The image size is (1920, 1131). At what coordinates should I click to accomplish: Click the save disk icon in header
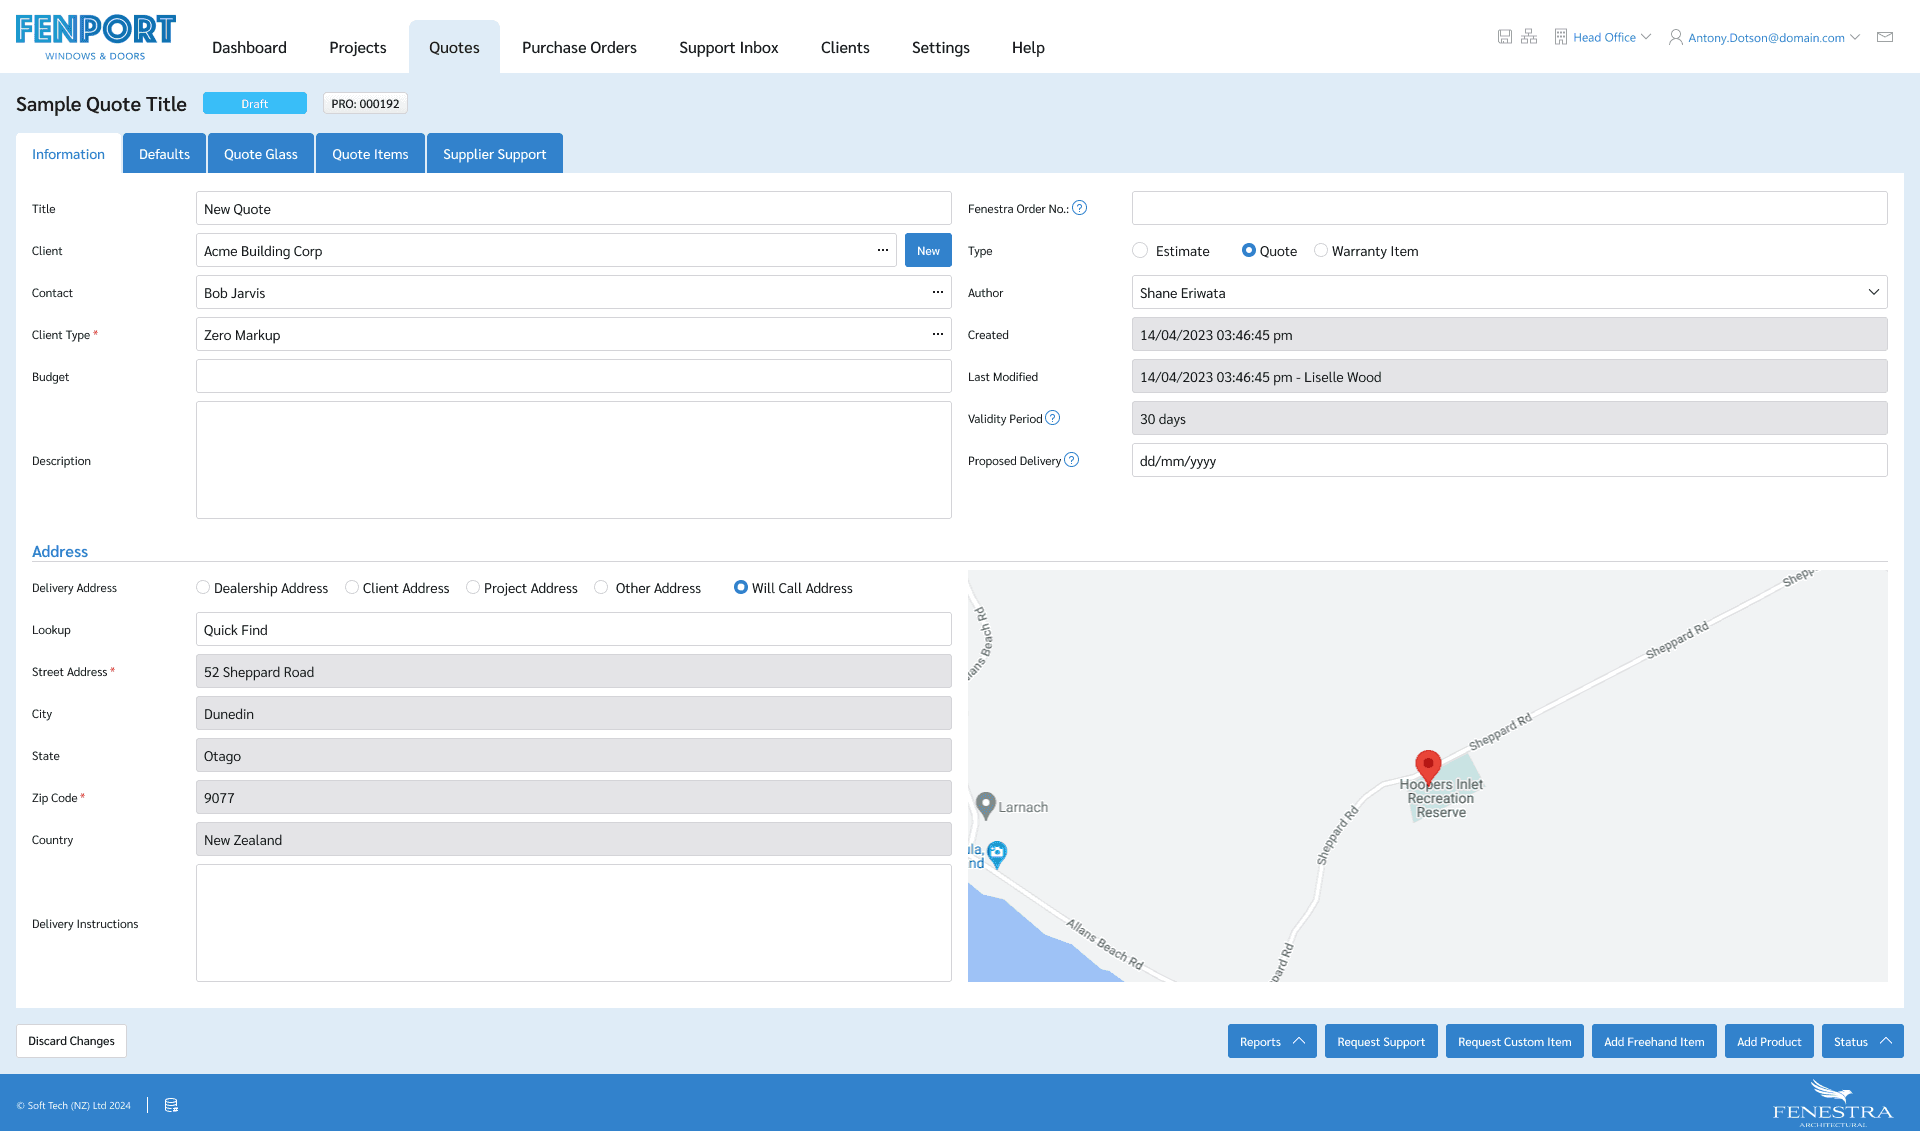pyautogui.click(x=1504, y=37)
